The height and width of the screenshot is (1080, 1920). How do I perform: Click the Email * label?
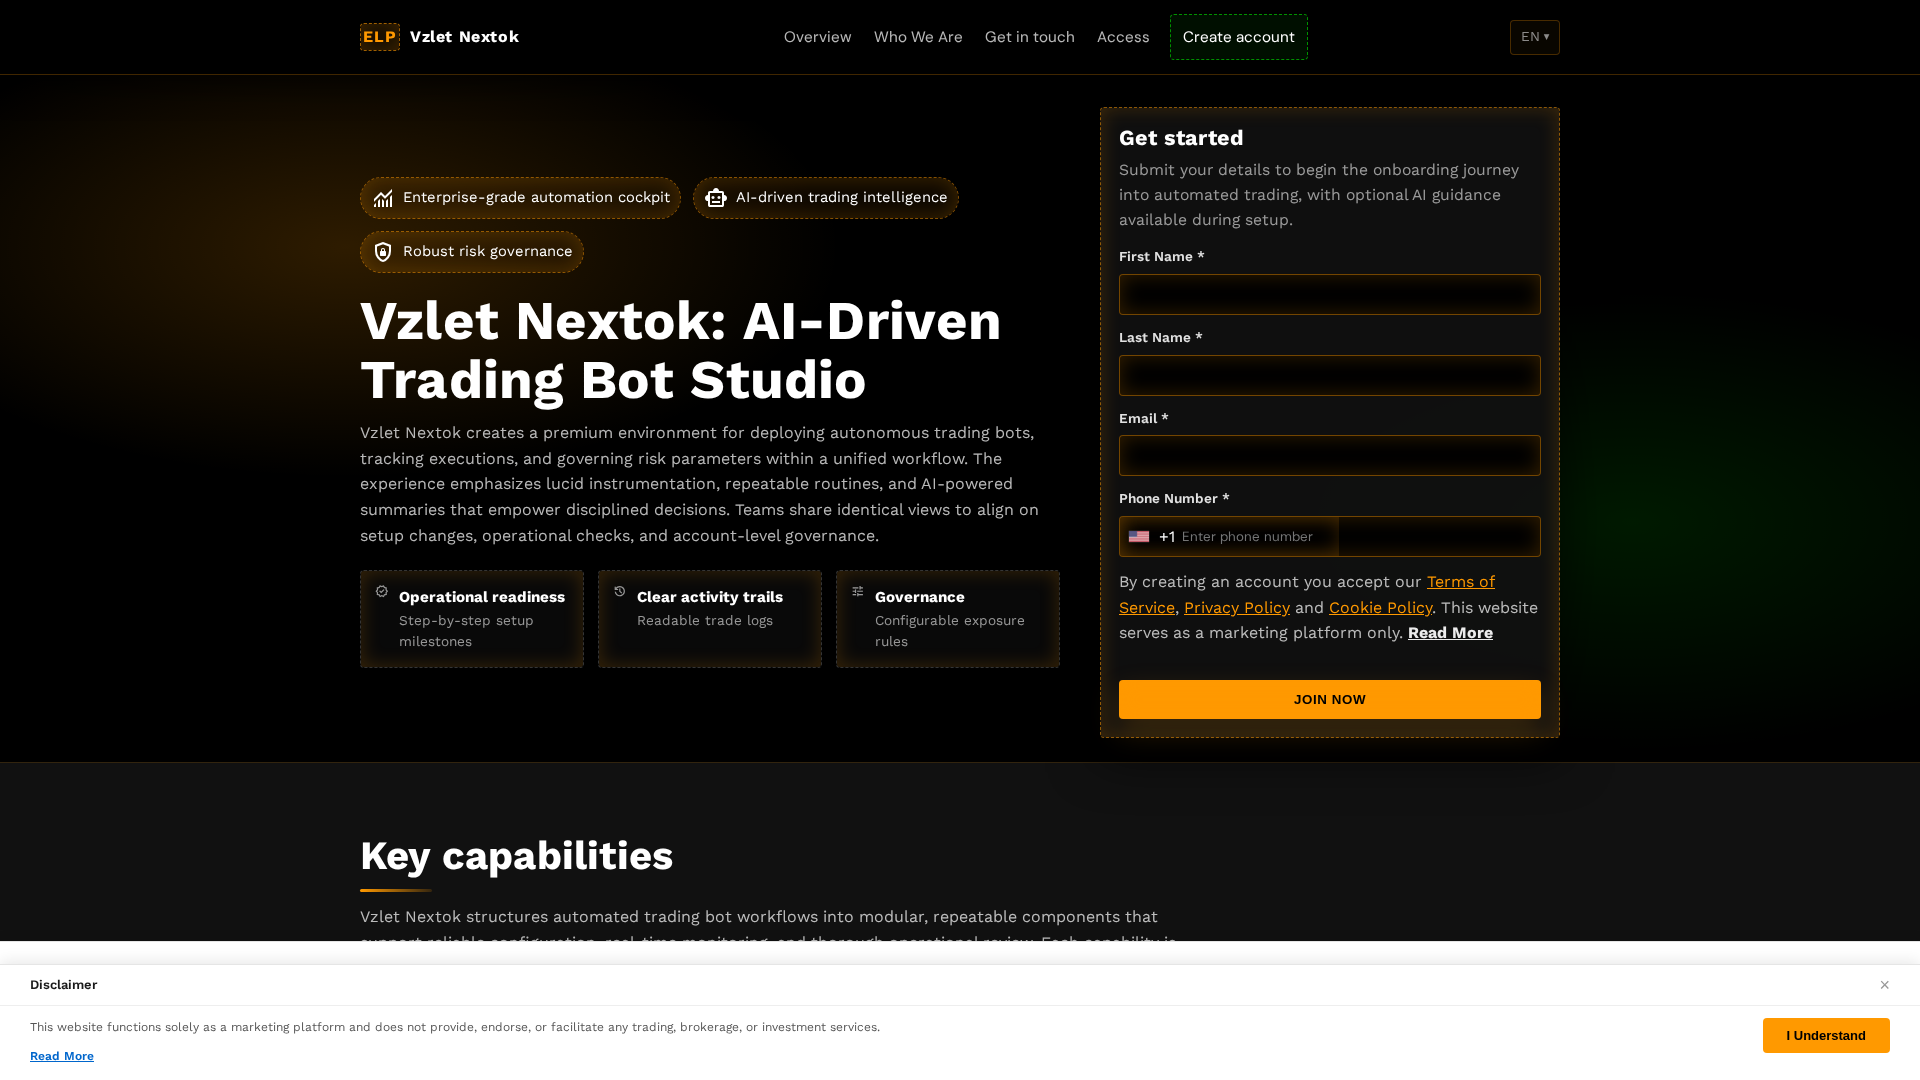click(1143, 419)
